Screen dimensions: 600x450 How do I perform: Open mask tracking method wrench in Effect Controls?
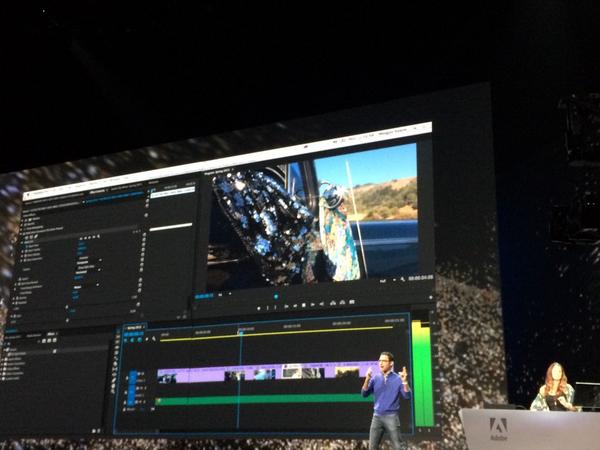tap(98, 236)
